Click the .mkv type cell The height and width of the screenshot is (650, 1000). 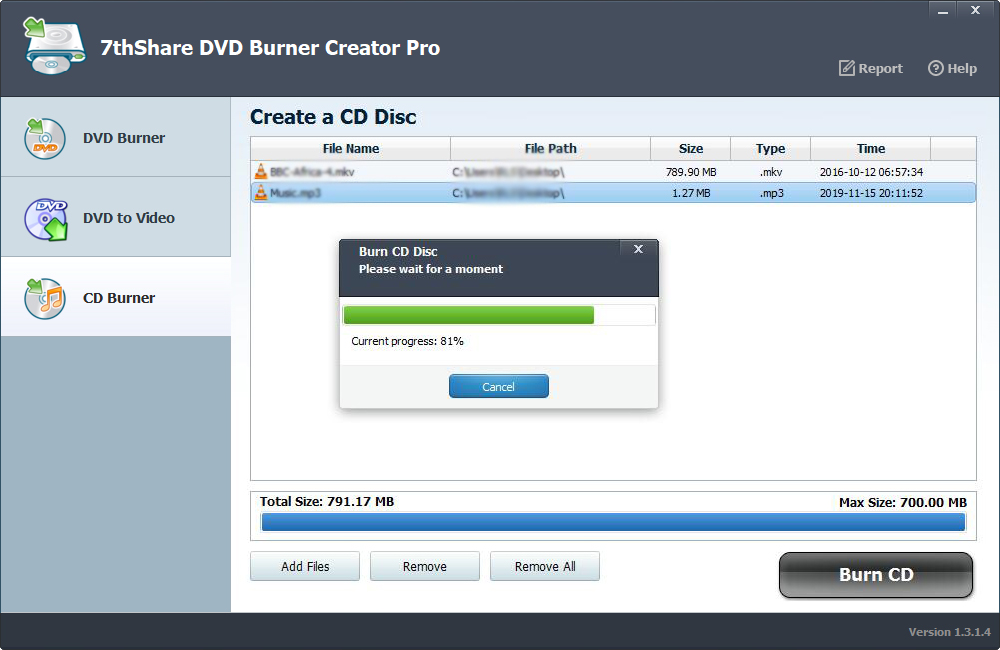pyautogui.click(x=771, y=172)
